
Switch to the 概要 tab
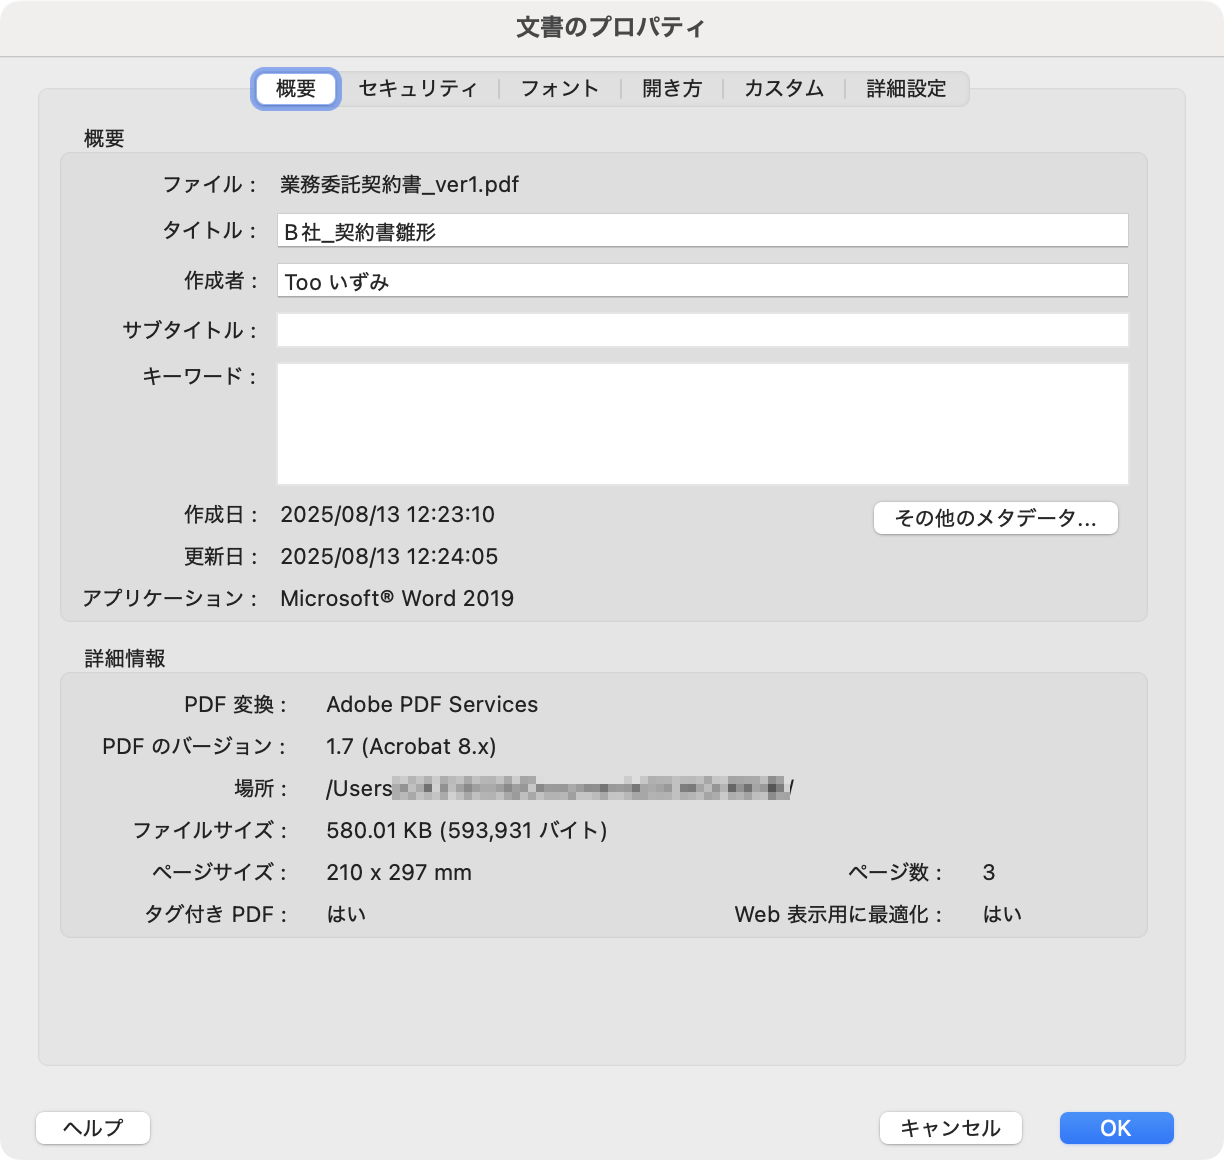(296, 88)
